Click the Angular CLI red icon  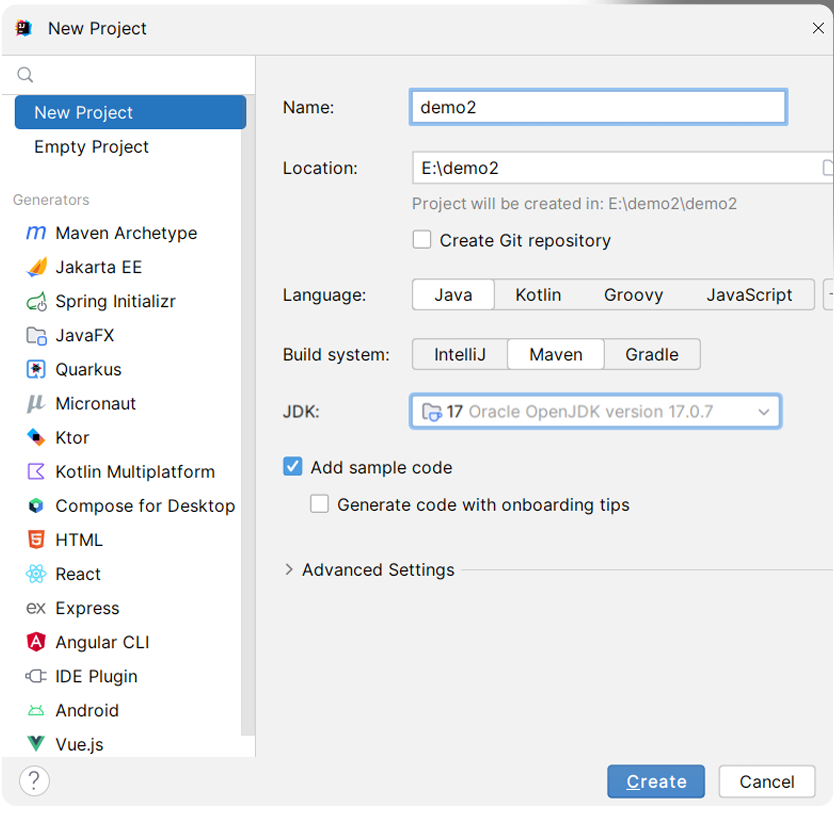36,642
